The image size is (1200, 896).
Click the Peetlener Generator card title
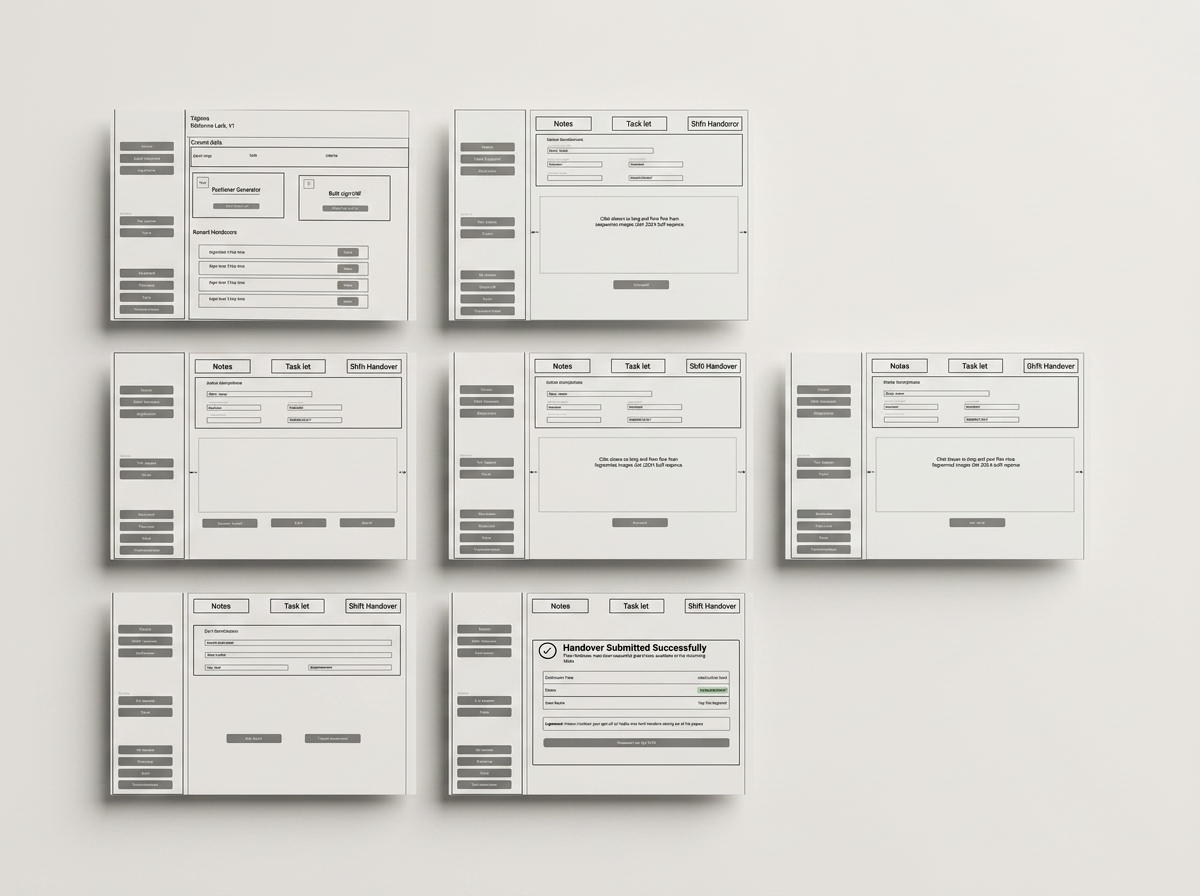(236, 189)
